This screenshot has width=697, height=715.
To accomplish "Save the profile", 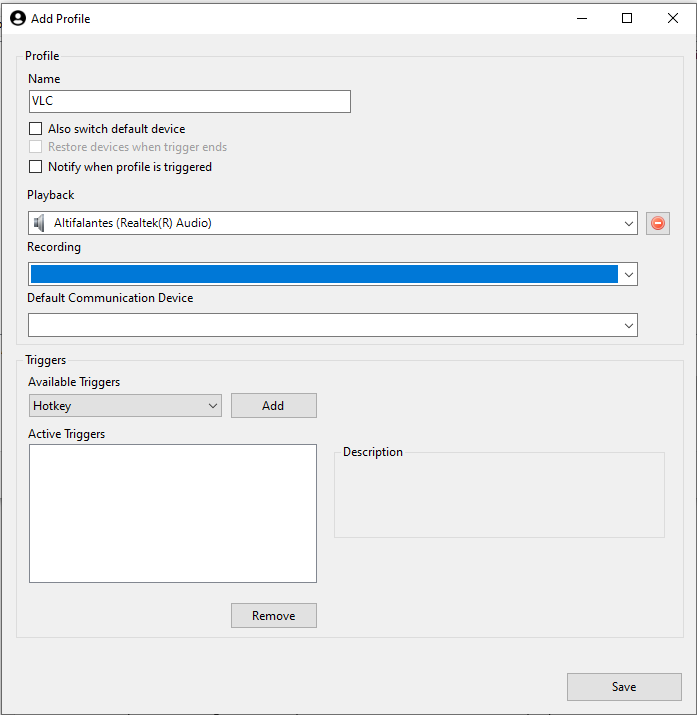I will click(624, 687).
